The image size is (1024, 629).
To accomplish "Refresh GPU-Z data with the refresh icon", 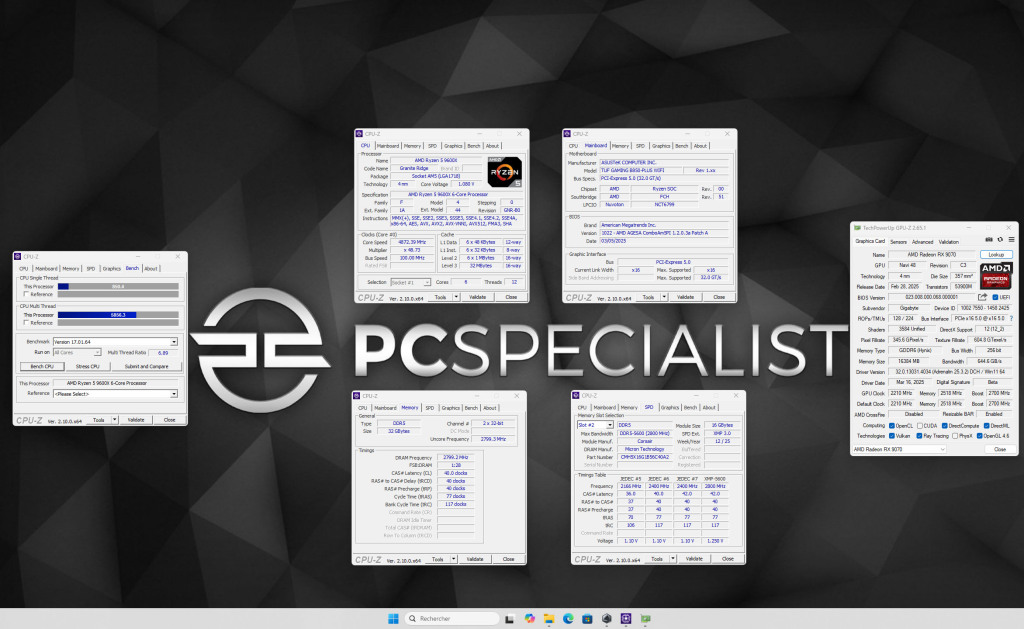I will pos(1000,240).
